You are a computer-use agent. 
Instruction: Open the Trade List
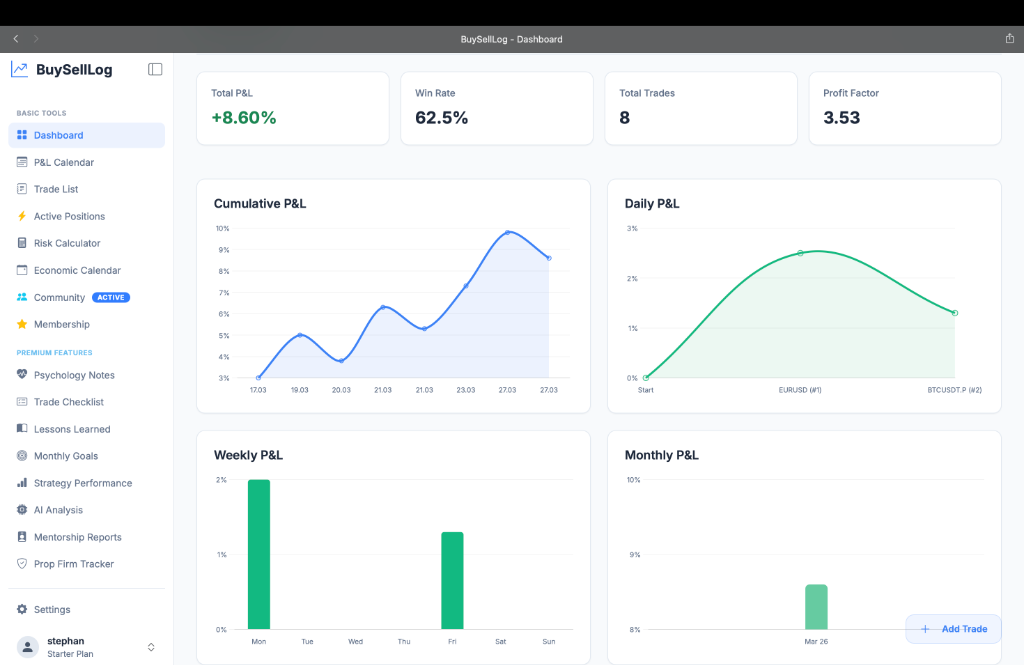[x=52, y=189]
